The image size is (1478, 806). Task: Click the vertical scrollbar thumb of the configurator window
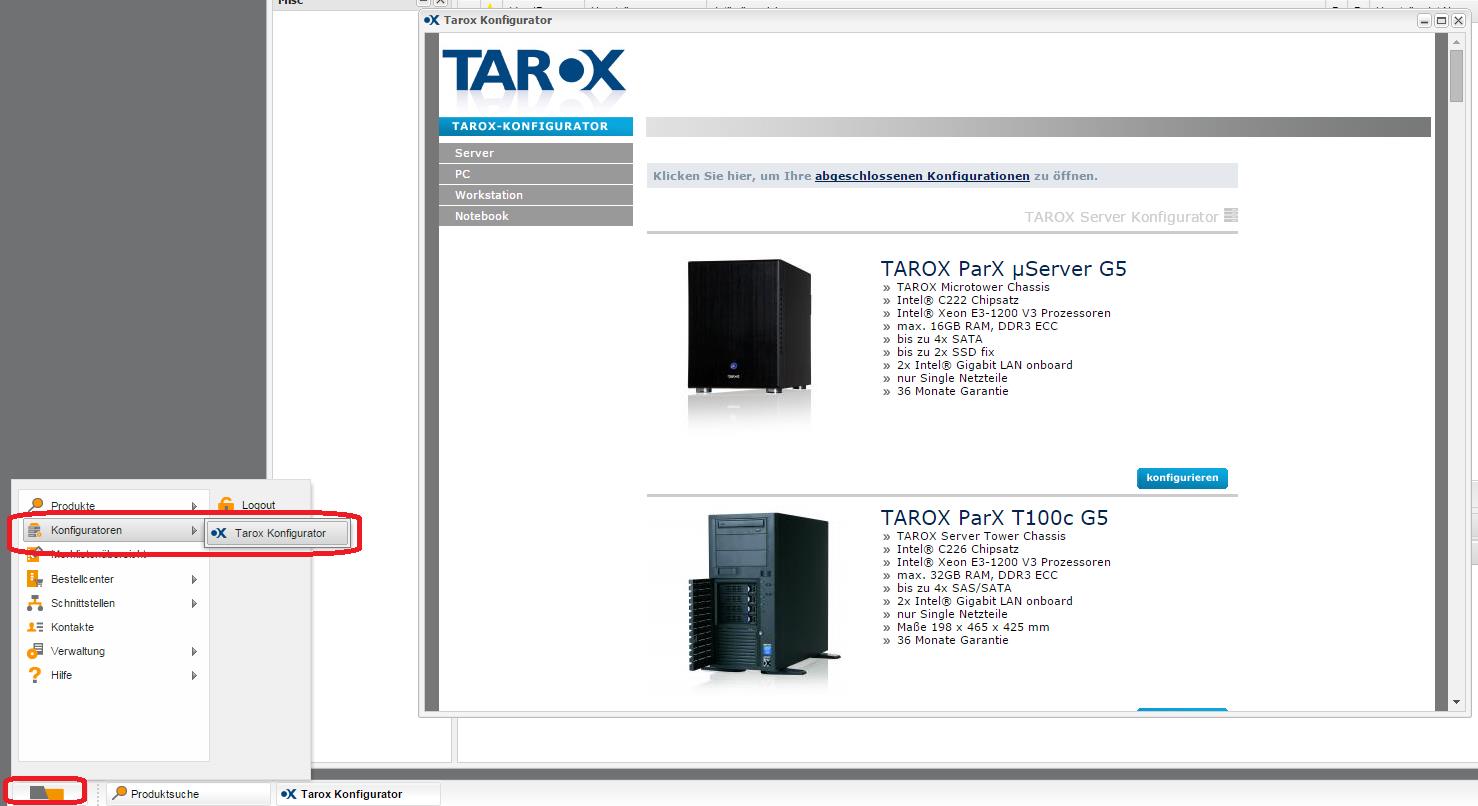1457,75
